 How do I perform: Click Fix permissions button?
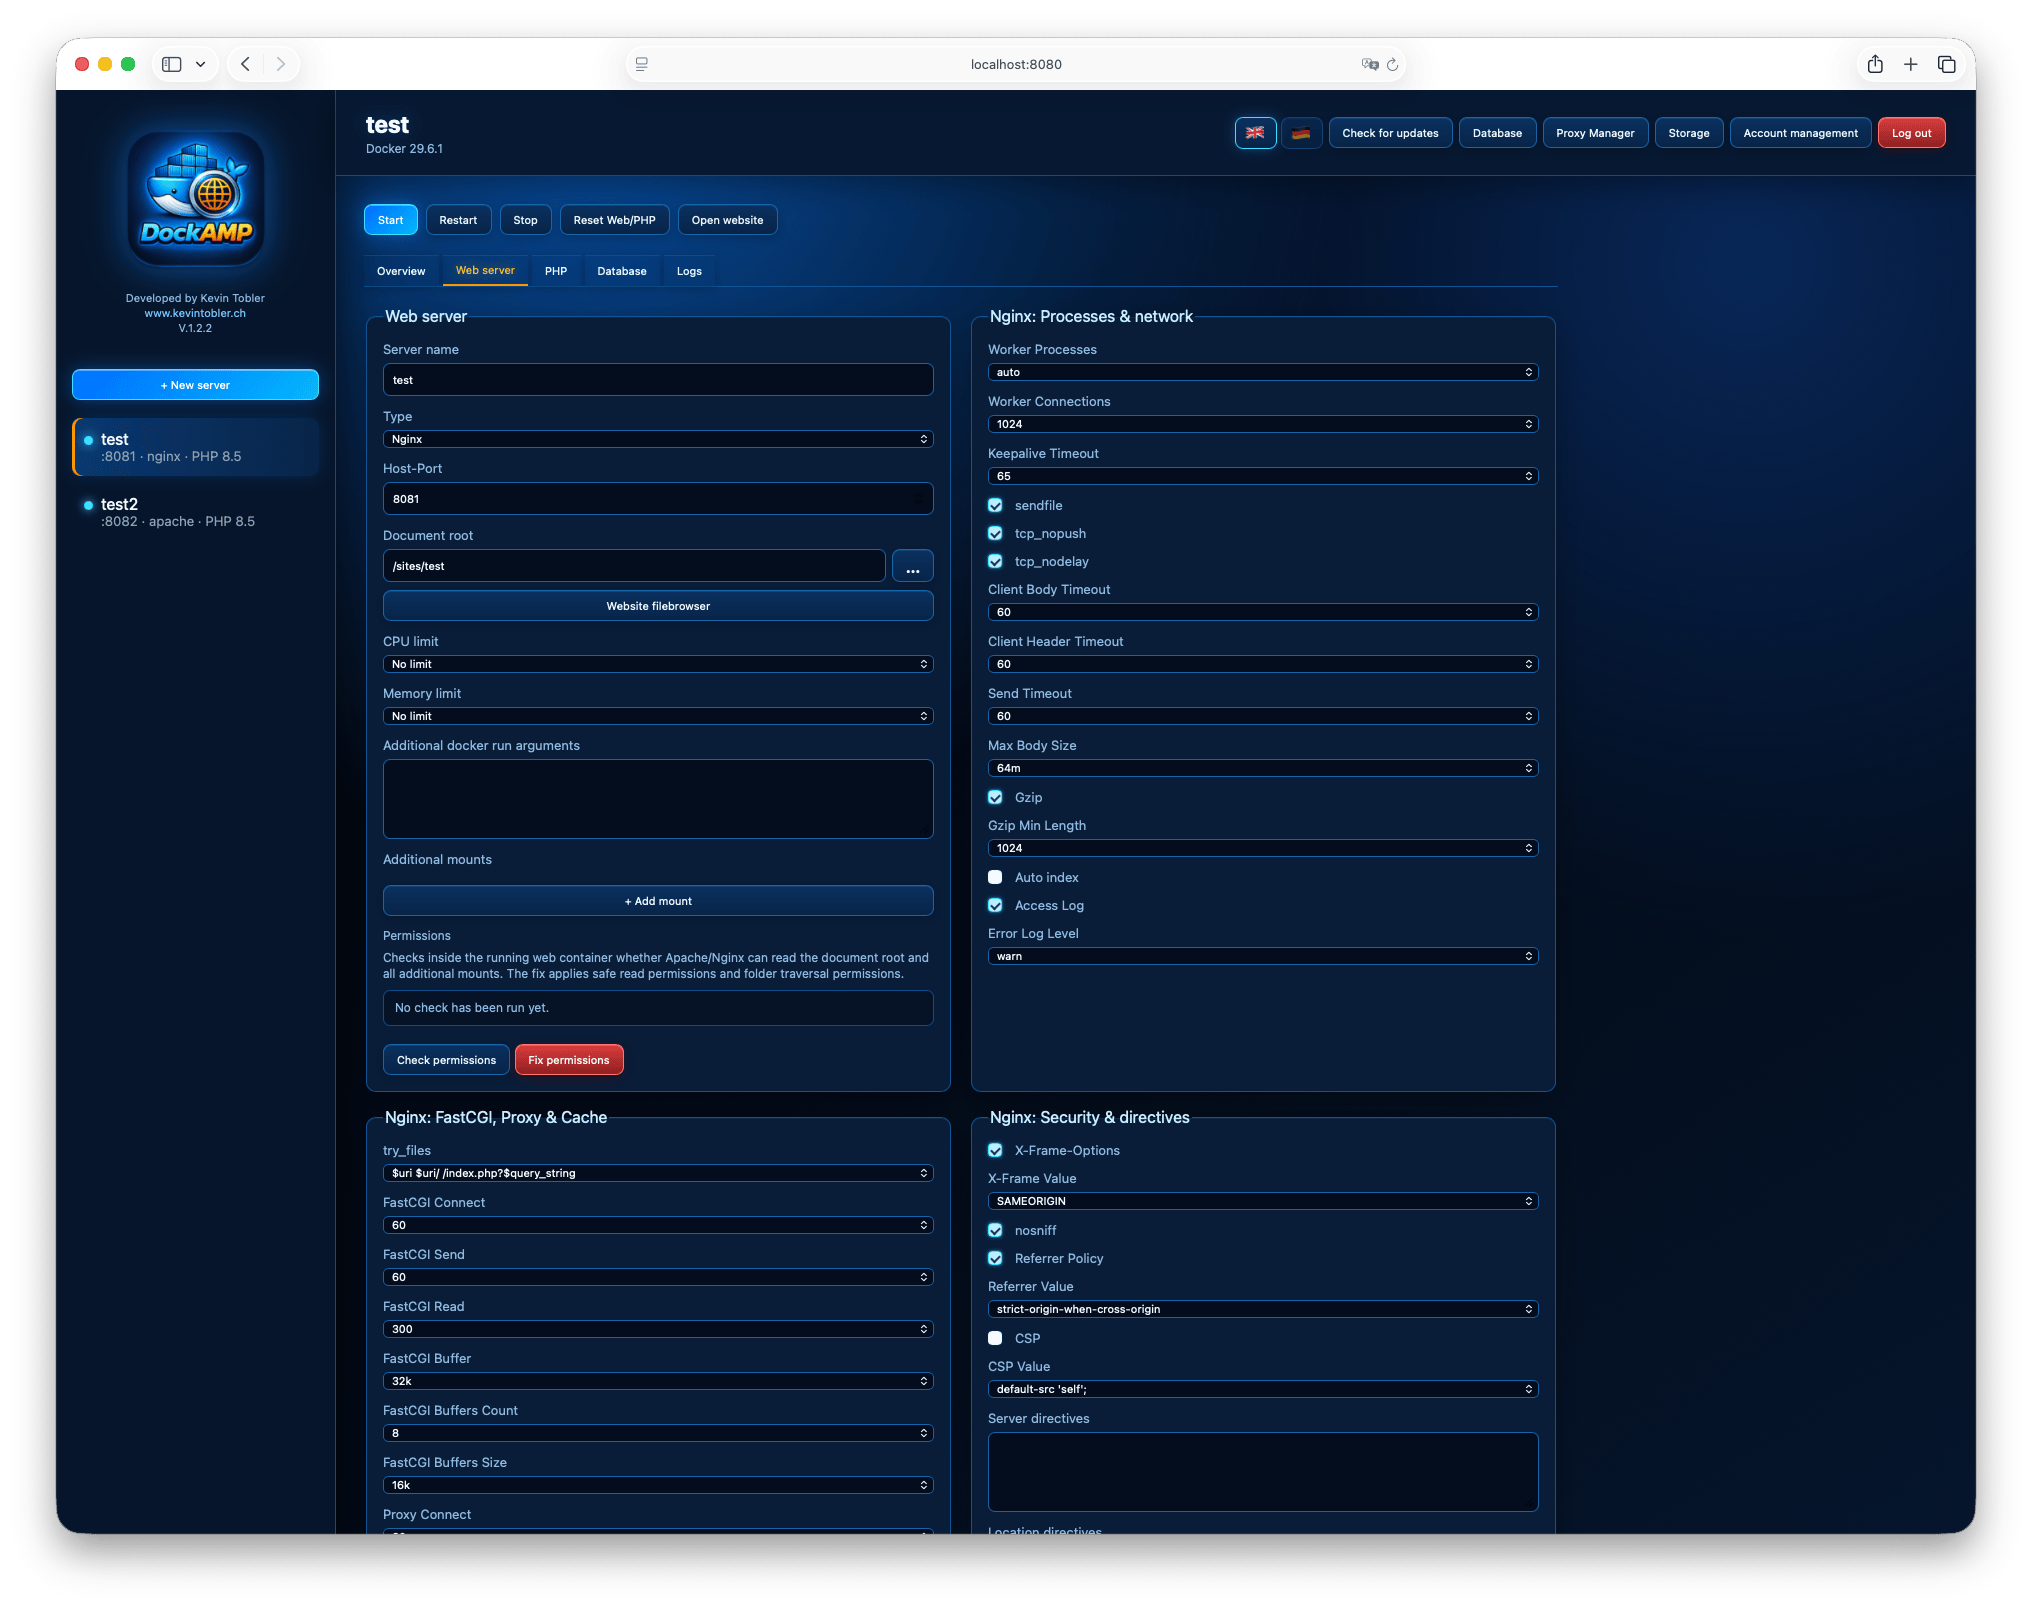(x=569, y=1060)
